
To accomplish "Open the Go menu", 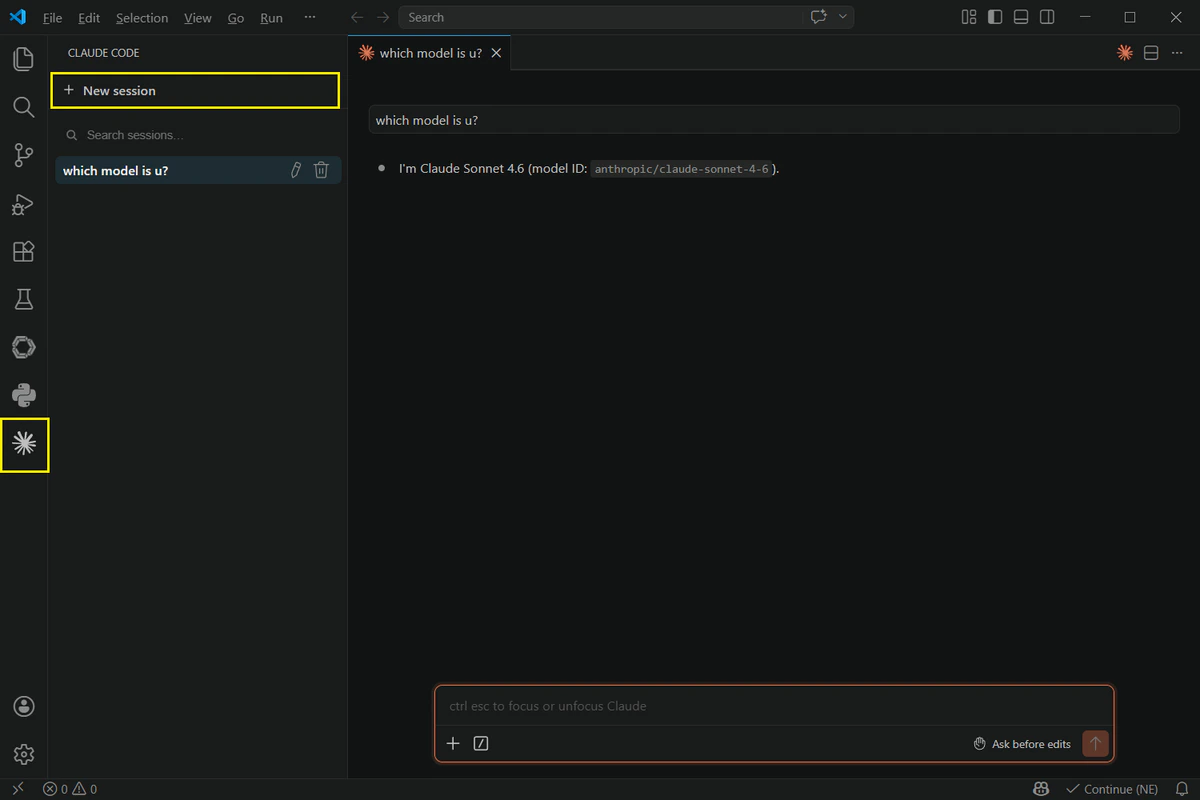I will point(236,18).
